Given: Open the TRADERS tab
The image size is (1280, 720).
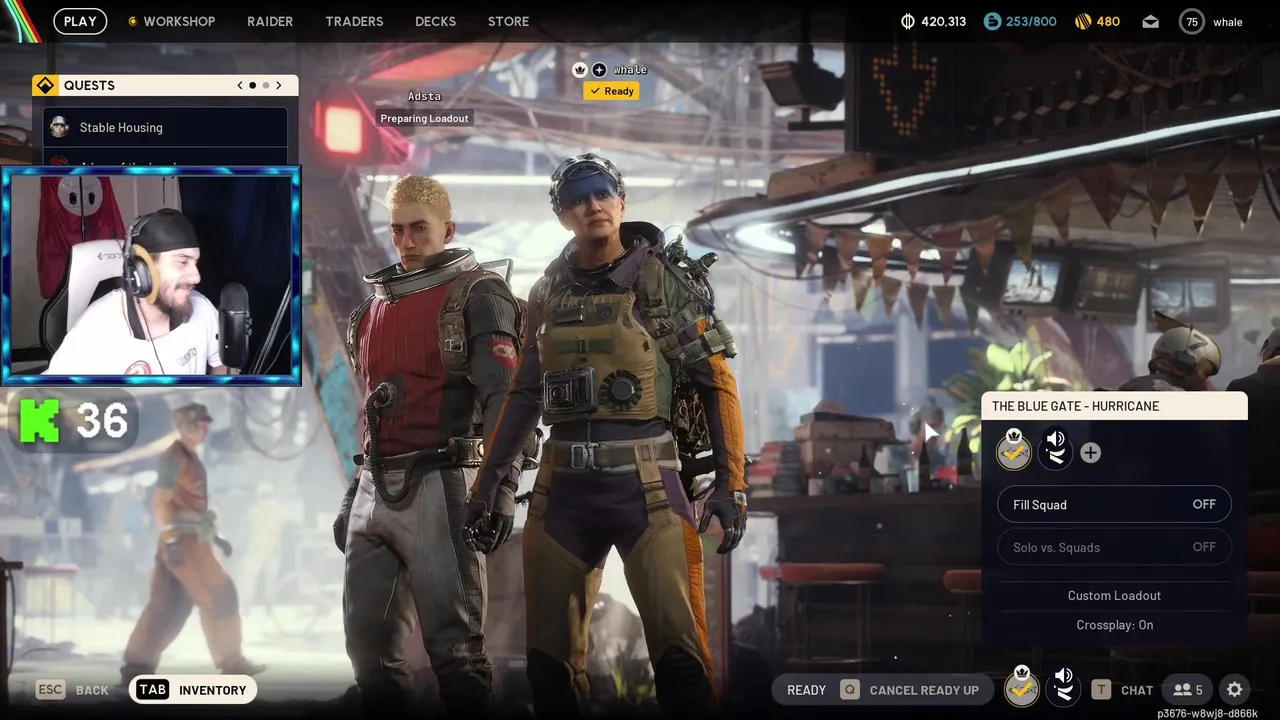Looking at the screenshot, I should click(x=354, y=21).
